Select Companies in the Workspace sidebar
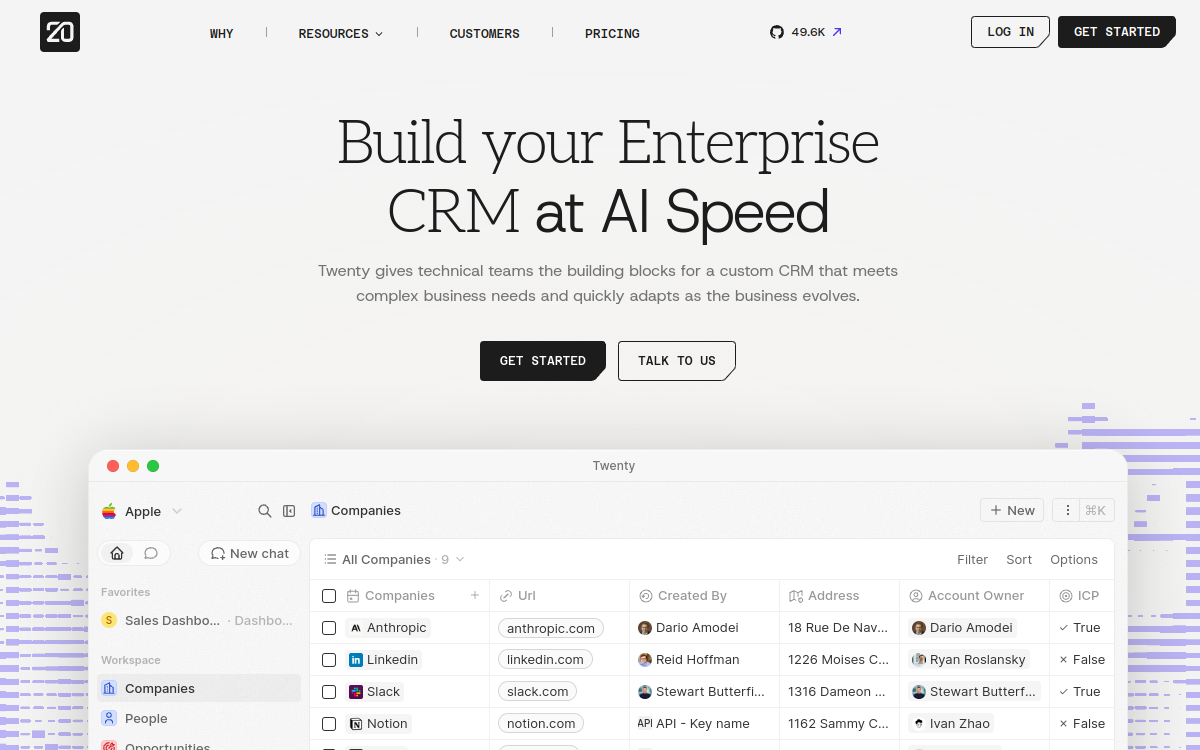This screenshot has height=750, width=1200. point(199,688)
